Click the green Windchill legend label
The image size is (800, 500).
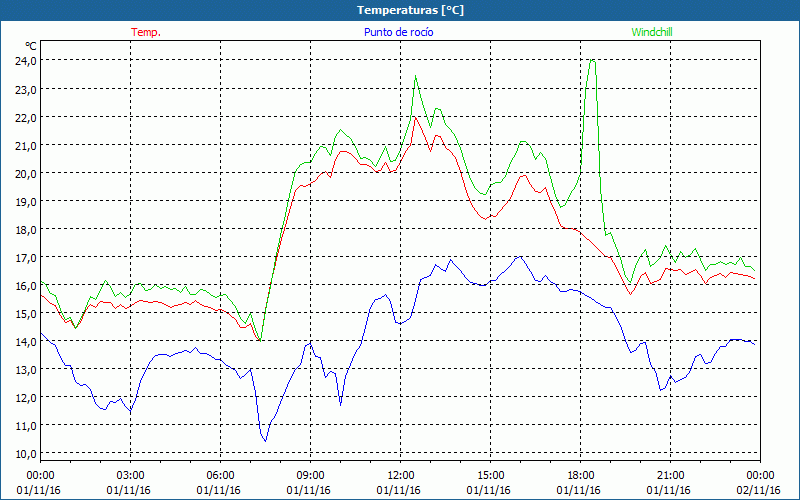(x=652, y=32)
